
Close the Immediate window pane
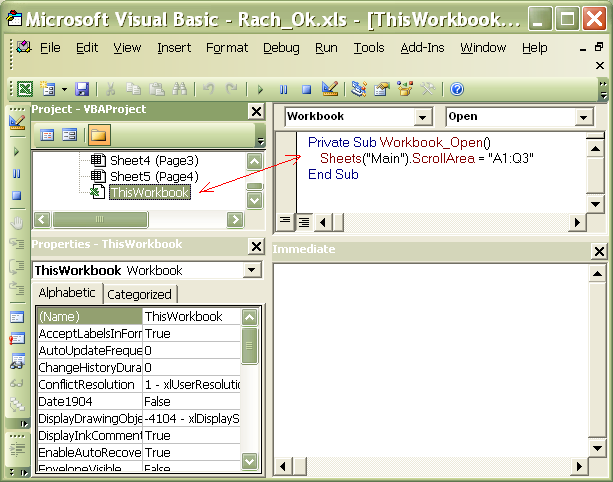tap(598, 251)
